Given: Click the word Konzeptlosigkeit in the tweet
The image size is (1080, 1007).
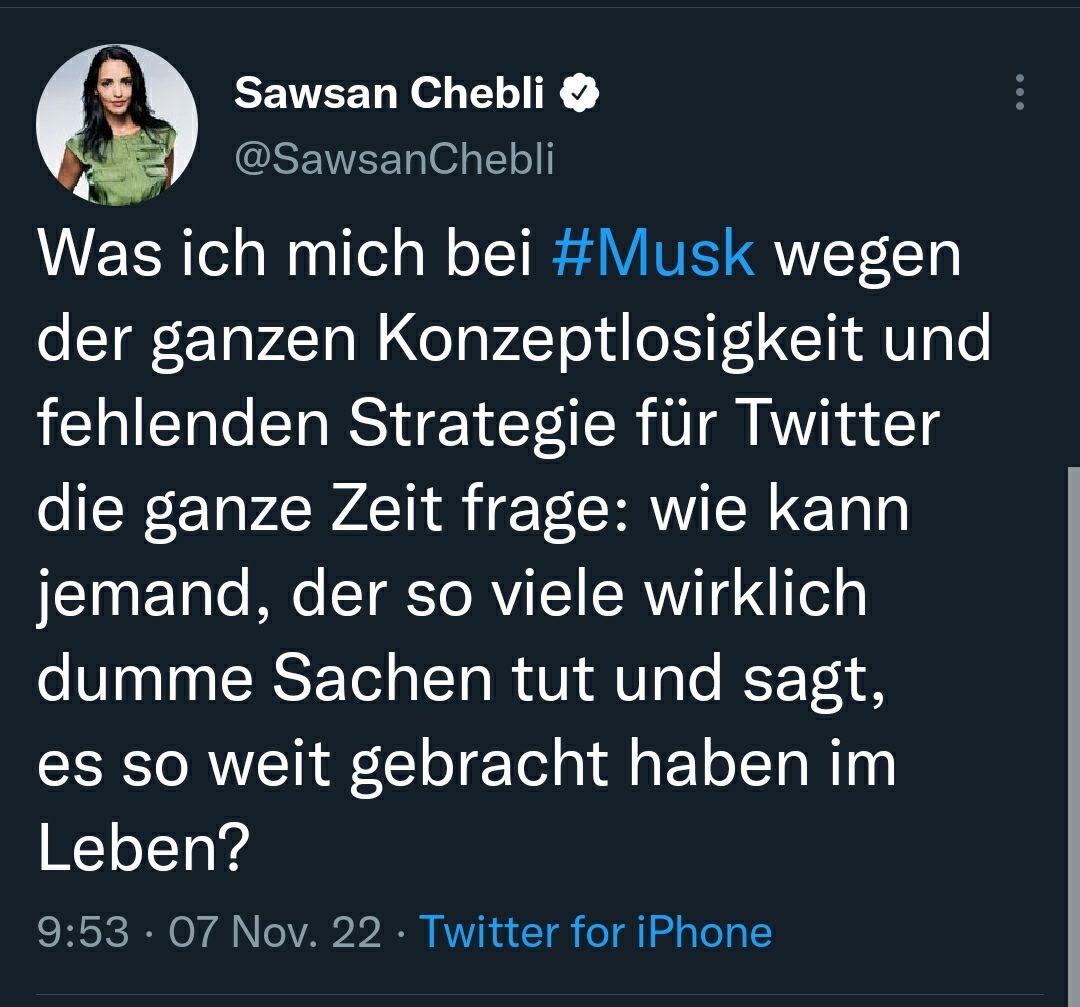Looking at the screenshot, I should (x=620, y=341).
